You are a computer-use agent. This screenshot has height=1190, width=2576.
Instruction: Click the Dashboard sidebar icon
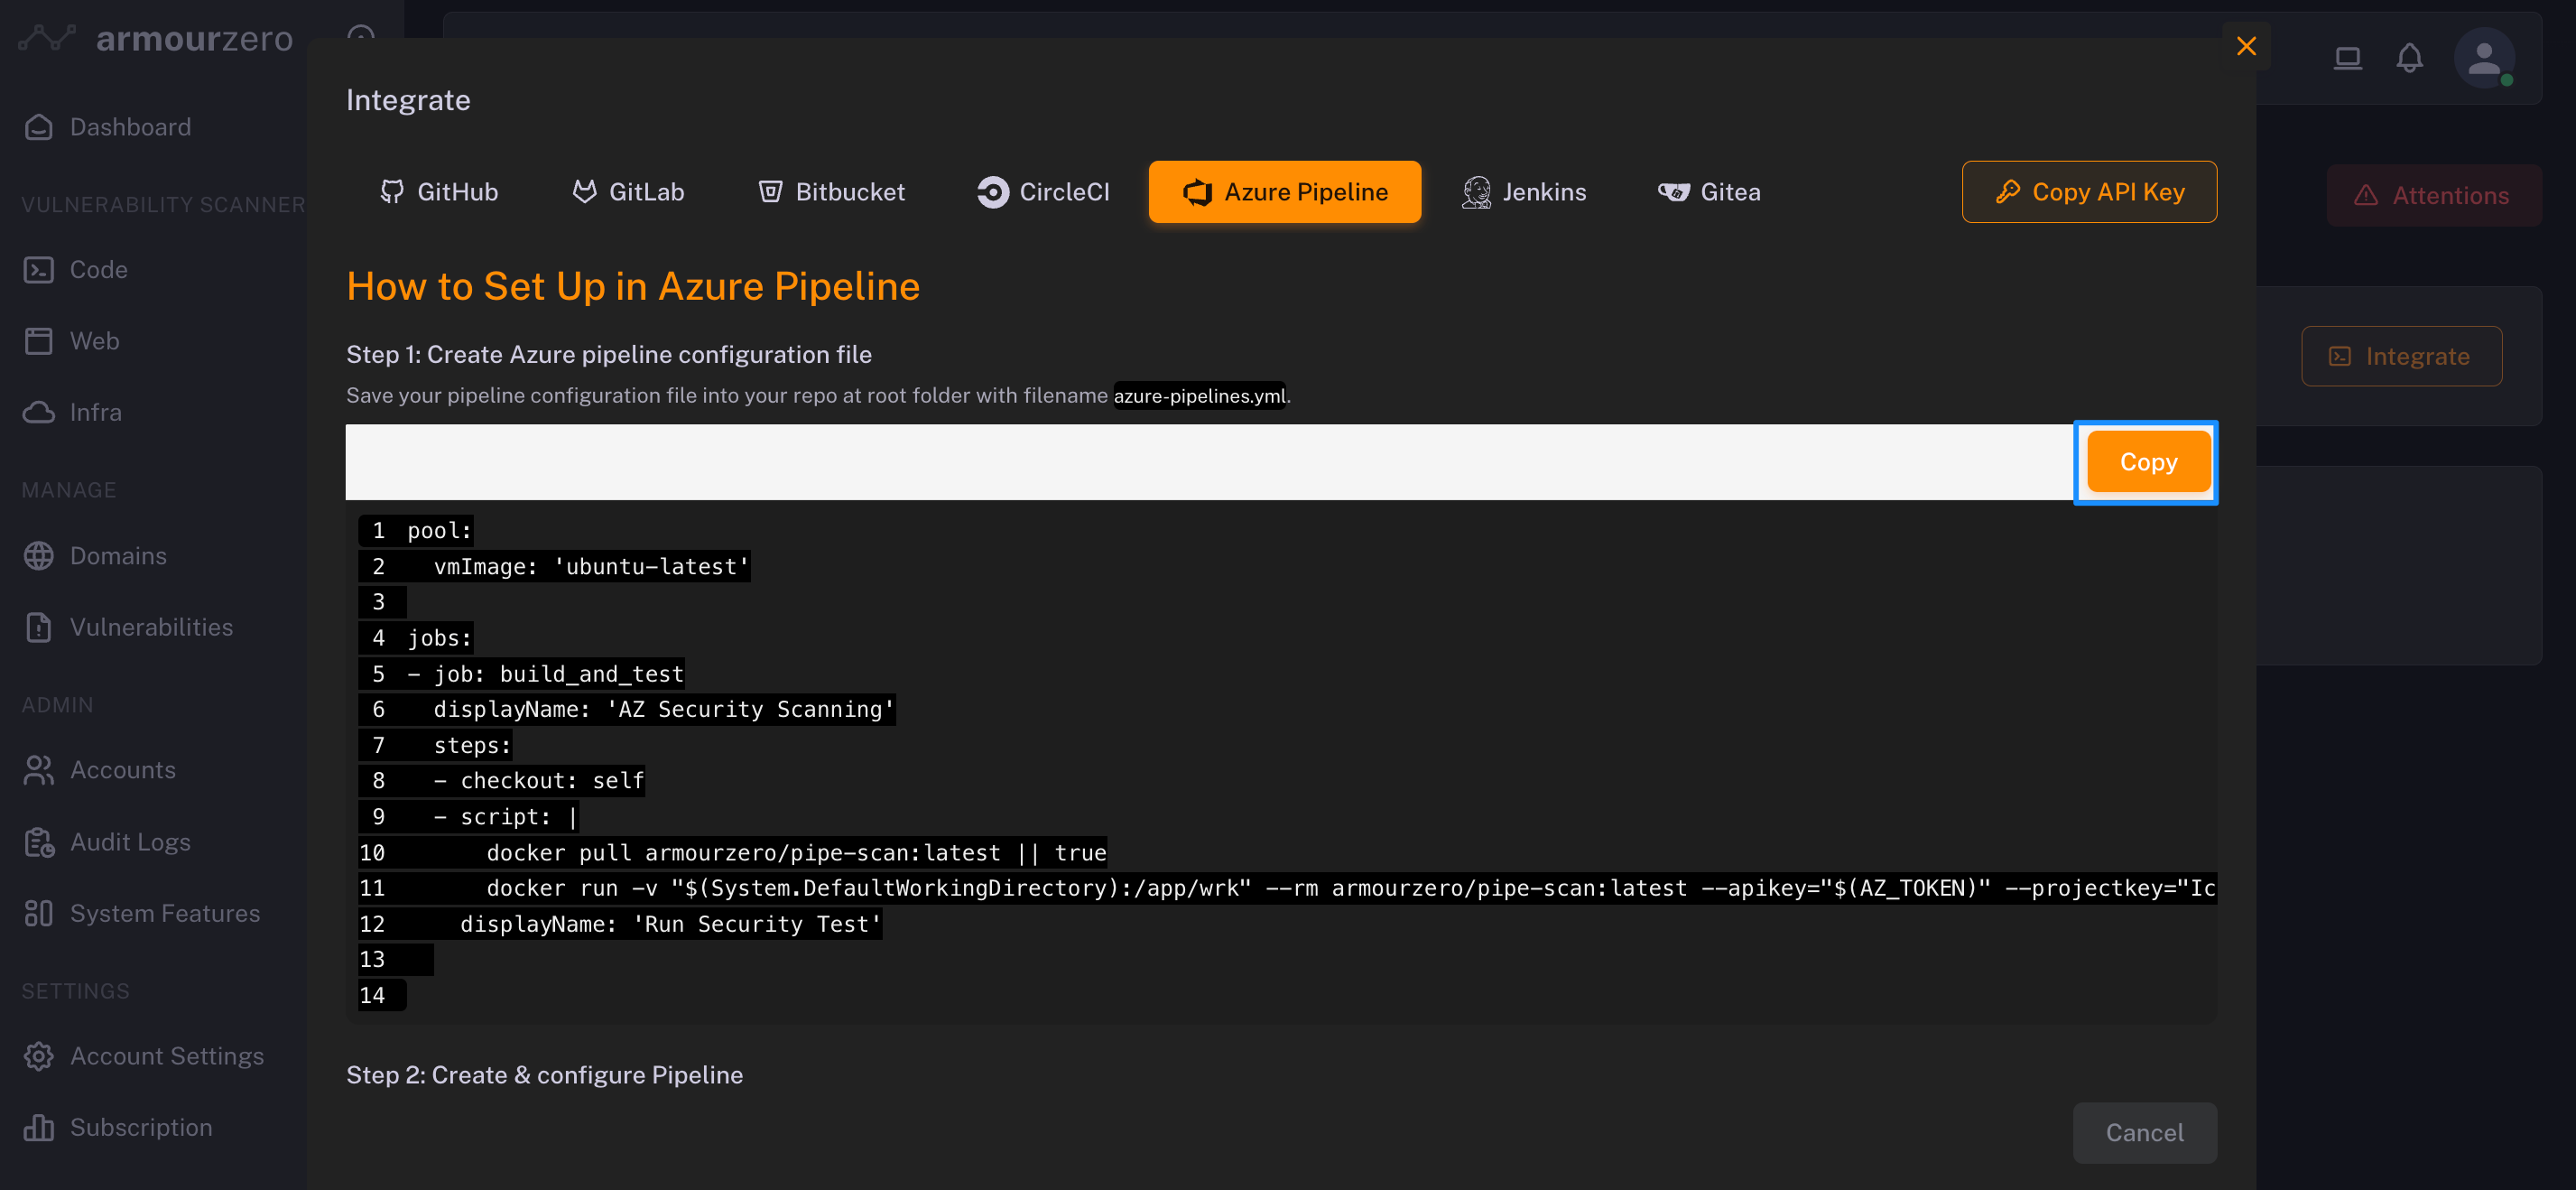point(39,127)
